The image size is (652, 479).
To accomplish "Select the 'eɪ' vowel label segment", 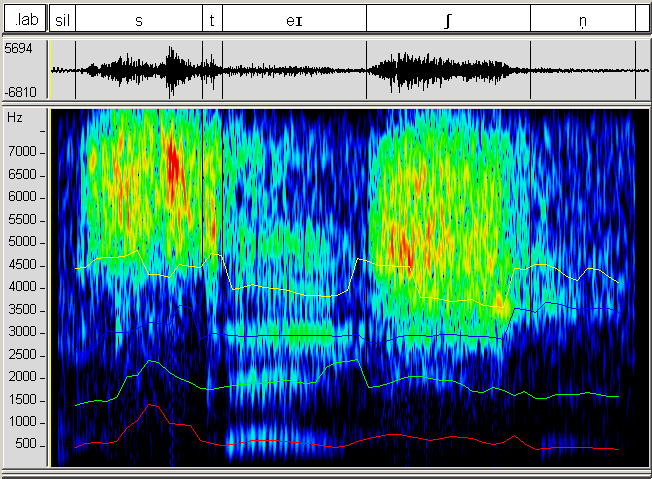I will point(294,19).
